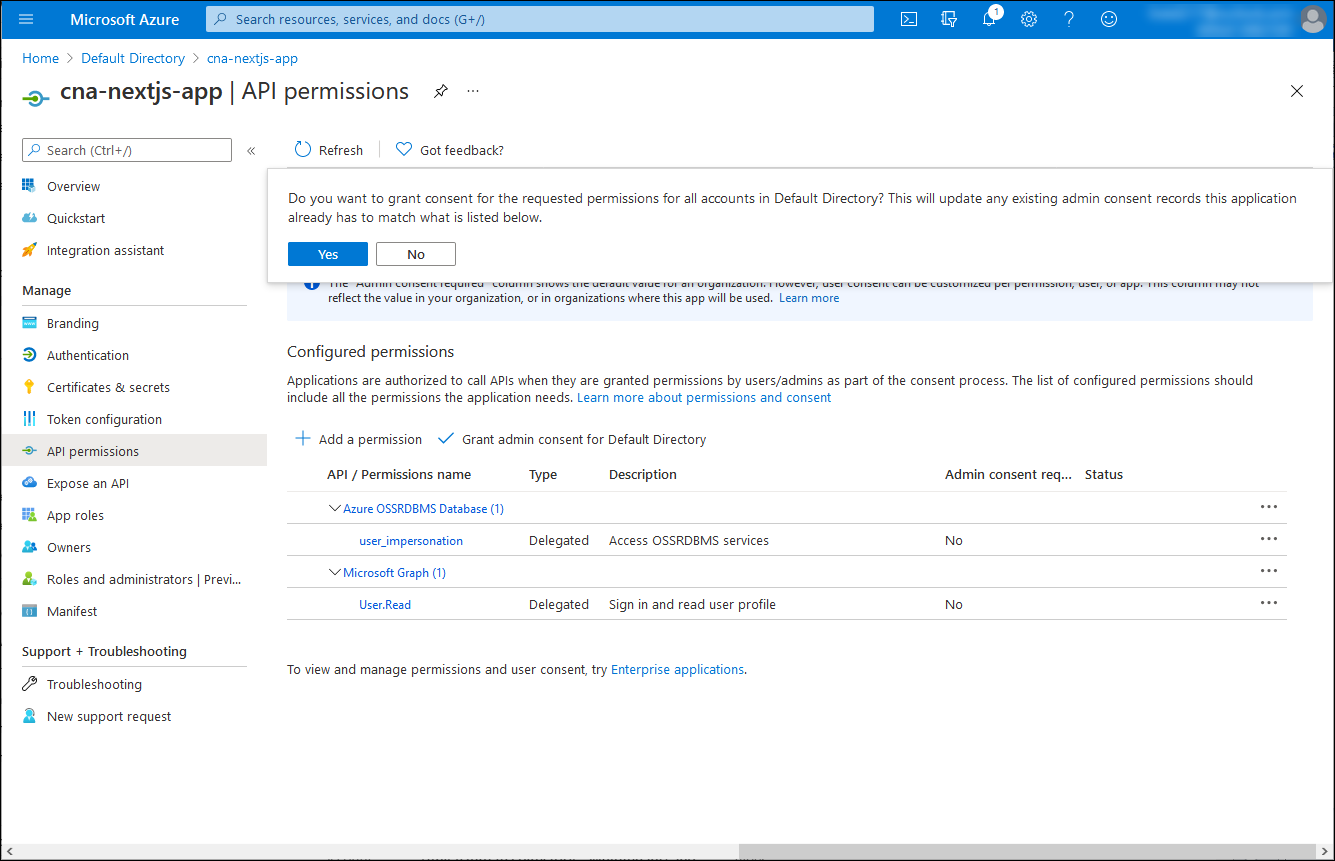Sort by API / Permissions name header
The image size is (1335, 861).
point(399,474)
